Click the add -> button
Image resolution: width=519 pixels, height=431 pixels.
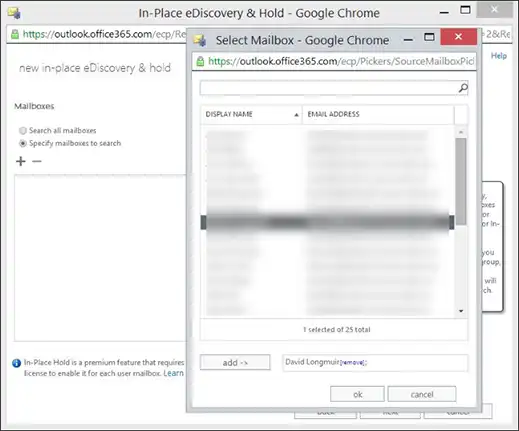coord(235,362)
